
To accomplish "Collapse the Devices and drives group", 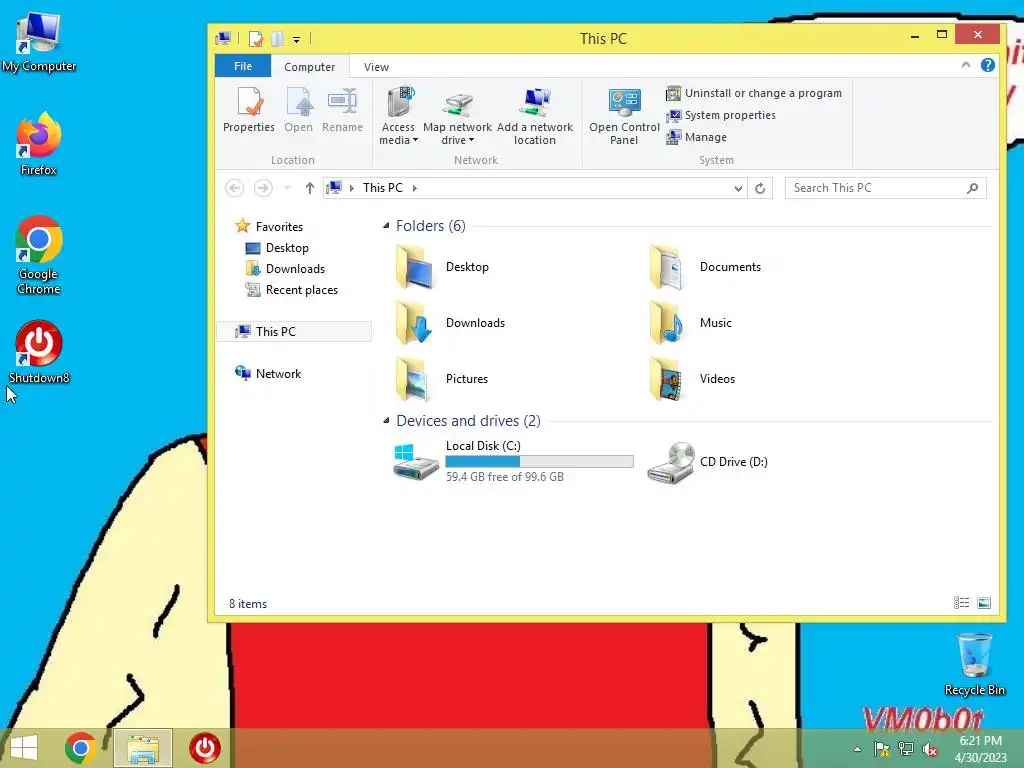I will click(386, 421).
